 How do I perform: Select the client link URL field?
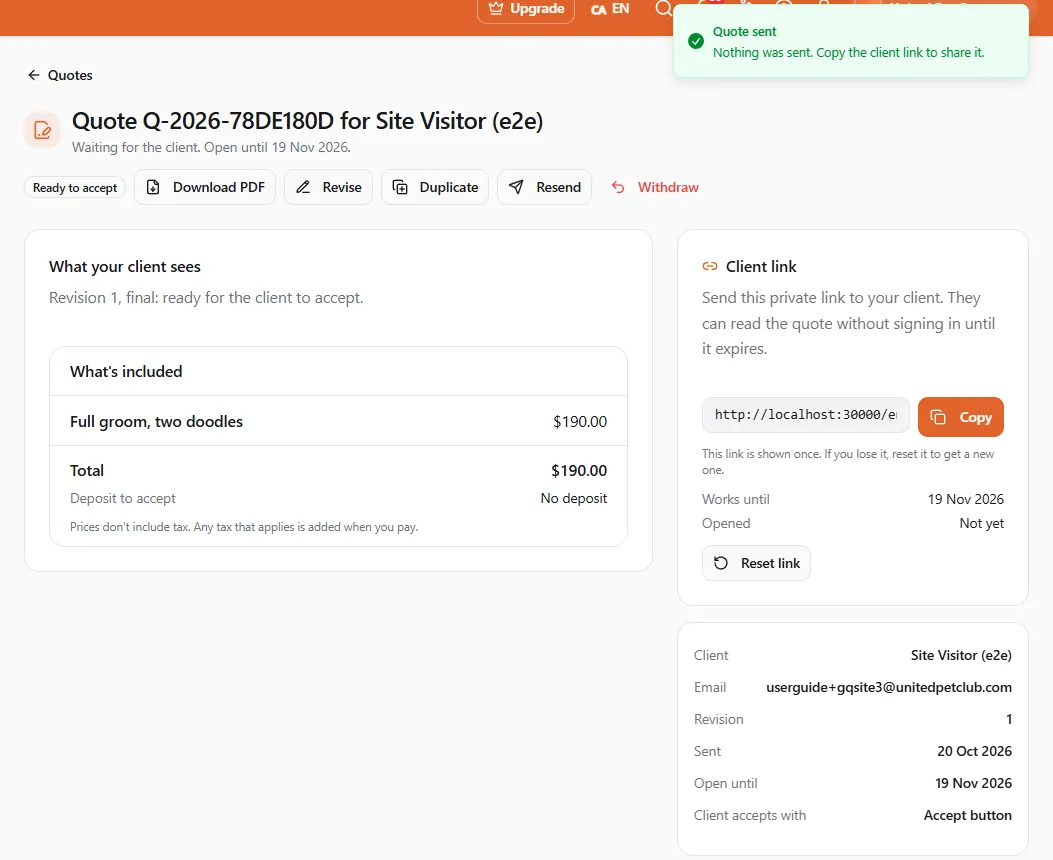coord(806,415)
